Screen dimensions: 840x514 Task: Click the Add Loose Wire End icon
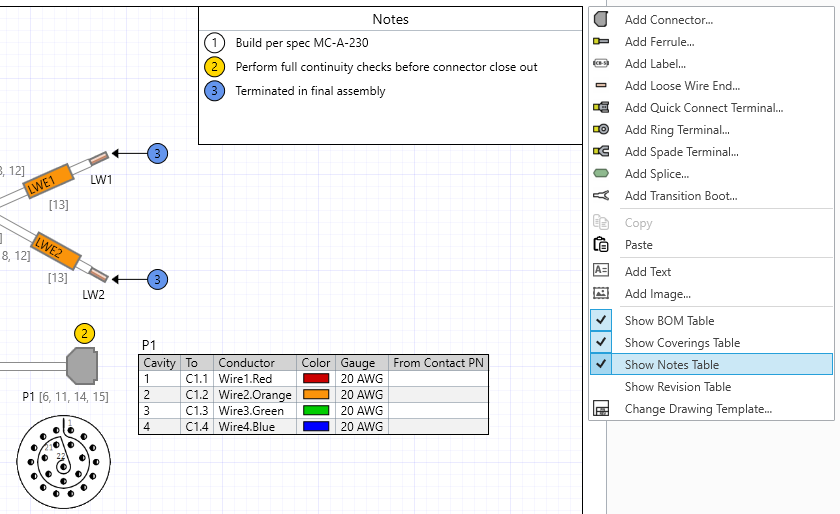pos(601,85)
